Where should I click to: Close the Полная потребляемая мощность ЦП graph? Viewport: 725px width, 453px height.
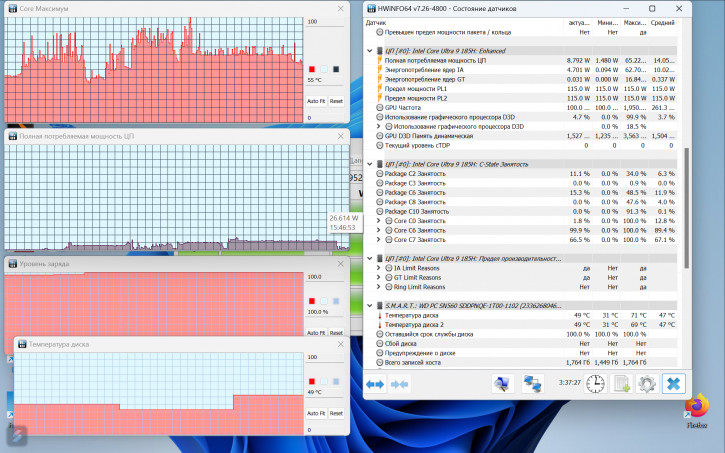[x=340, y=136]
